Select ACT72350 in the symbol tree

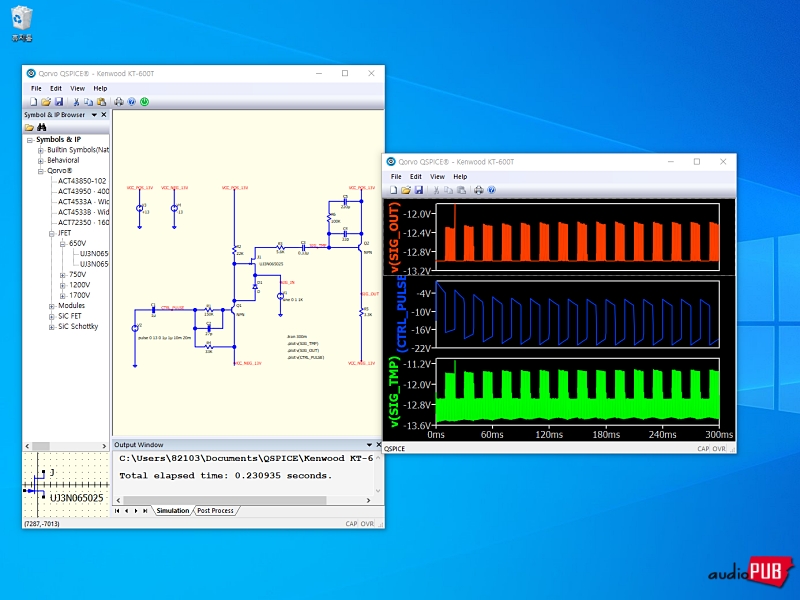pos(83,222)
